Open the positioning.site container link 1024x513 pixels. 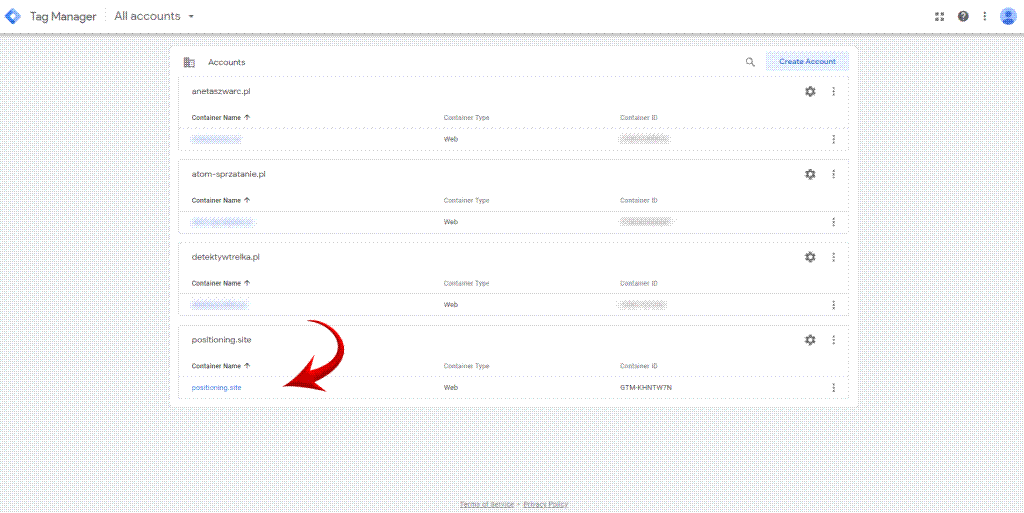pos(216,388)
